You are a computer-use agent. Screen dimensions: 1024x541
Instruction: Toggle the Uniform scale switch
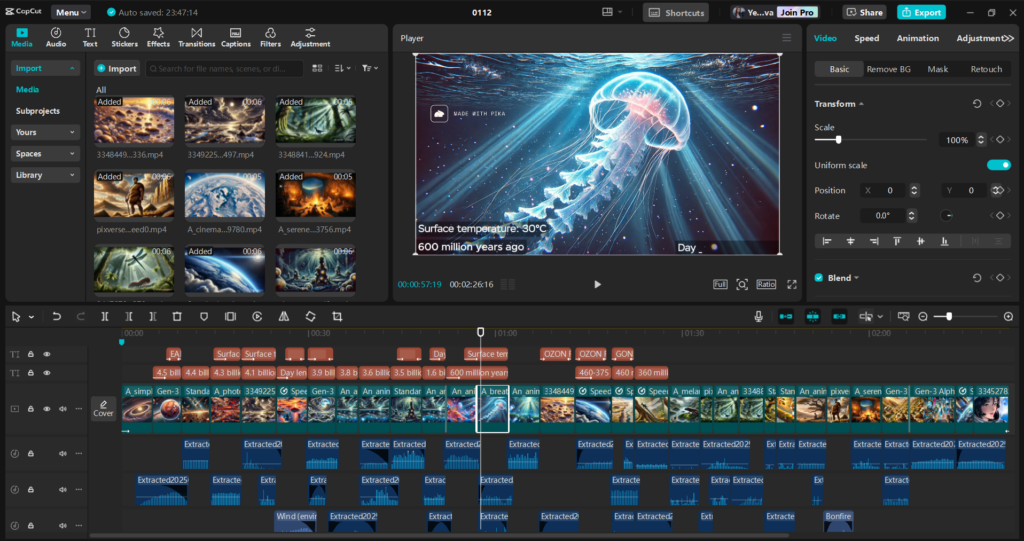pos(998,165)
